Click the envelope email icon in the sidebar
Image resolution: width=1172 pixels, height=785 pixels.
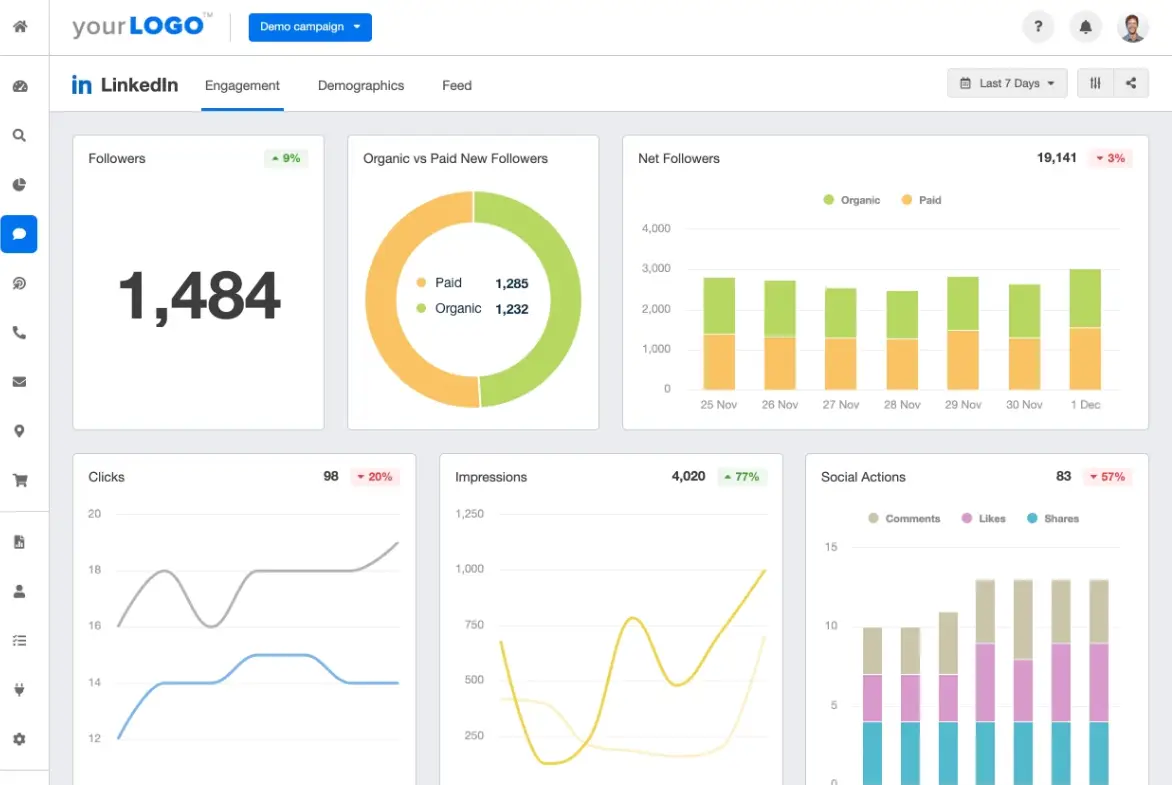19,382
